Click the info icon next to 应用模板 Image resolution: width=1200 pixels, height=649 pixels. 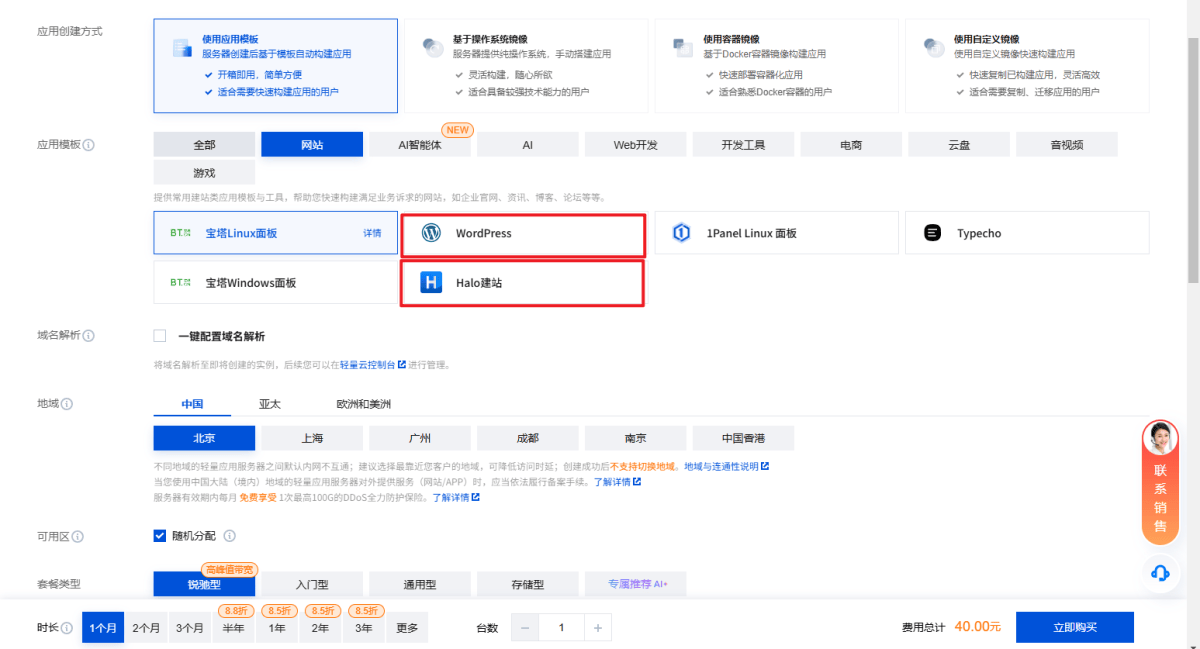click(89, 145)
